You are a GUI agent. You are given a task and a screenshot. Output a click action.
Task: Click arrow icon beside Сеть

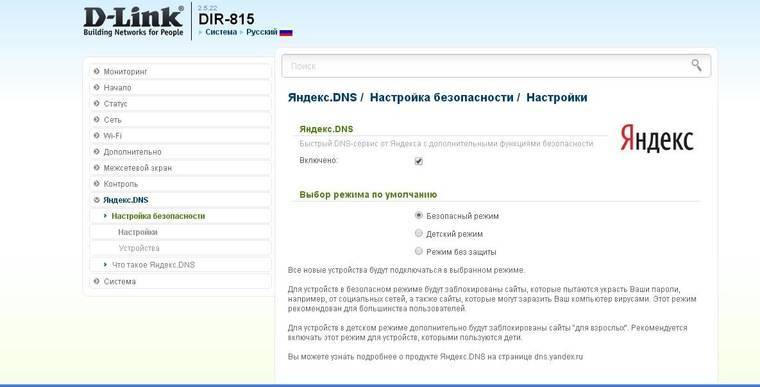point(96,119)
